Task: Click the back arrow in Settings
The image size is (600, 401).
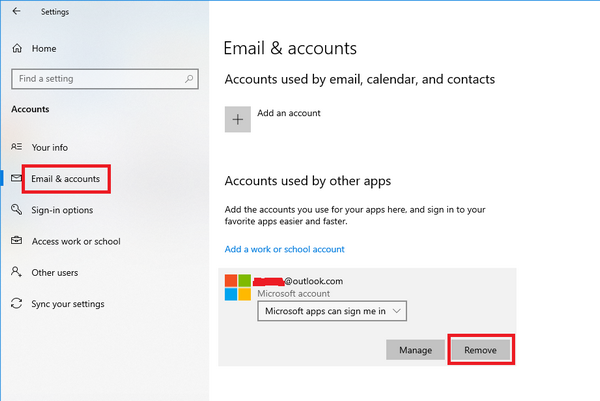Action: pyautogui.click(x=16, y=11)
